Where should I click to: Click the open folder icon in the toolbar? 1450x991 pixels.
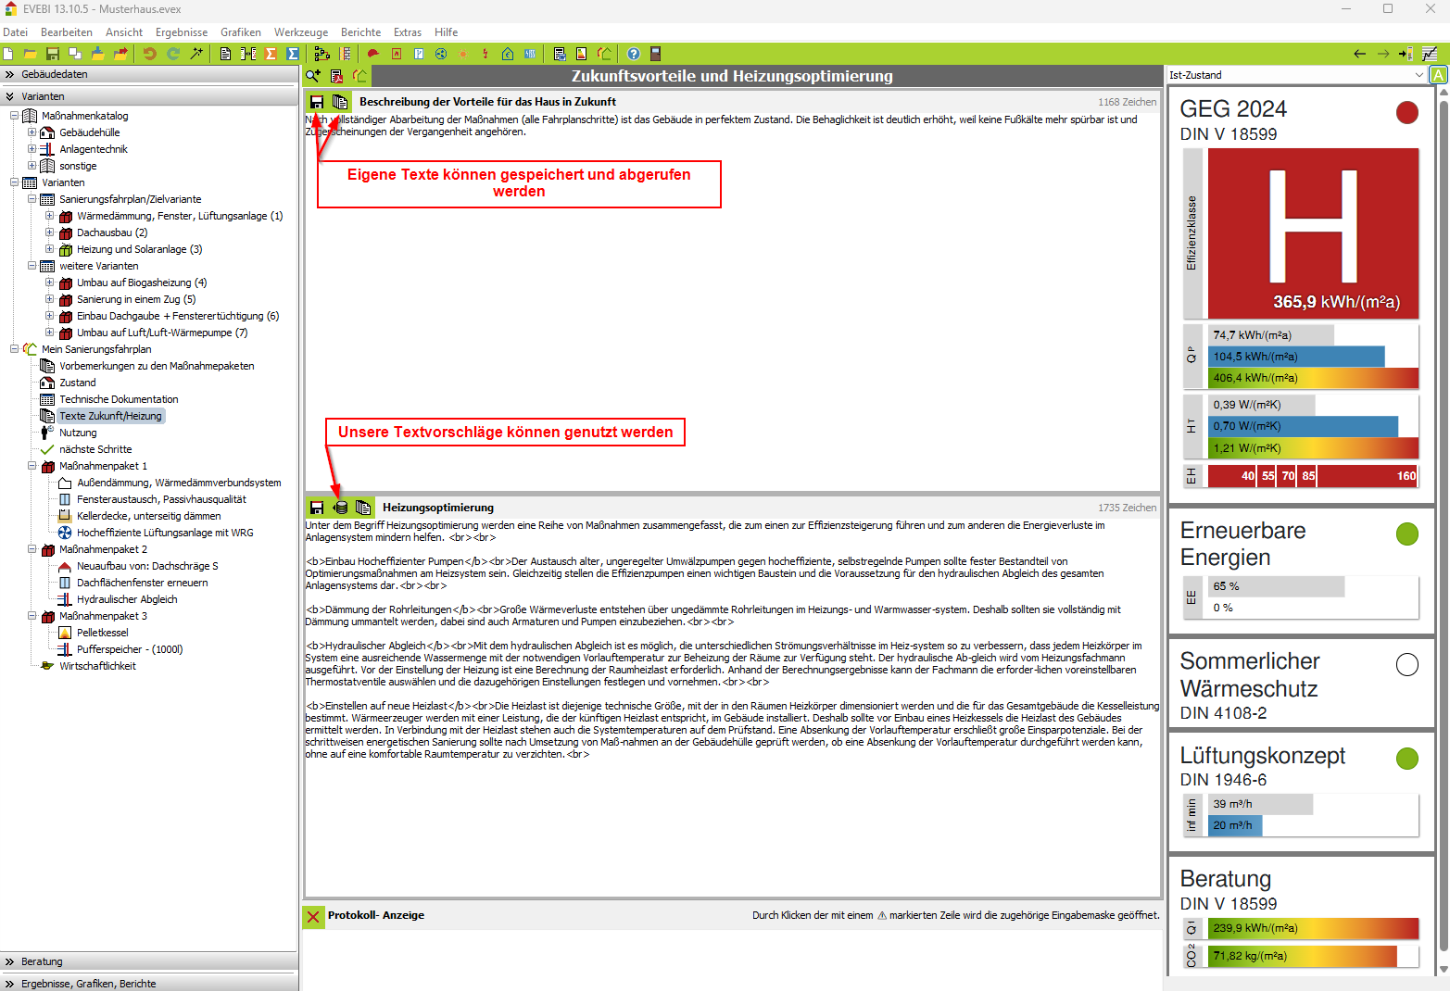coord(30,54)
